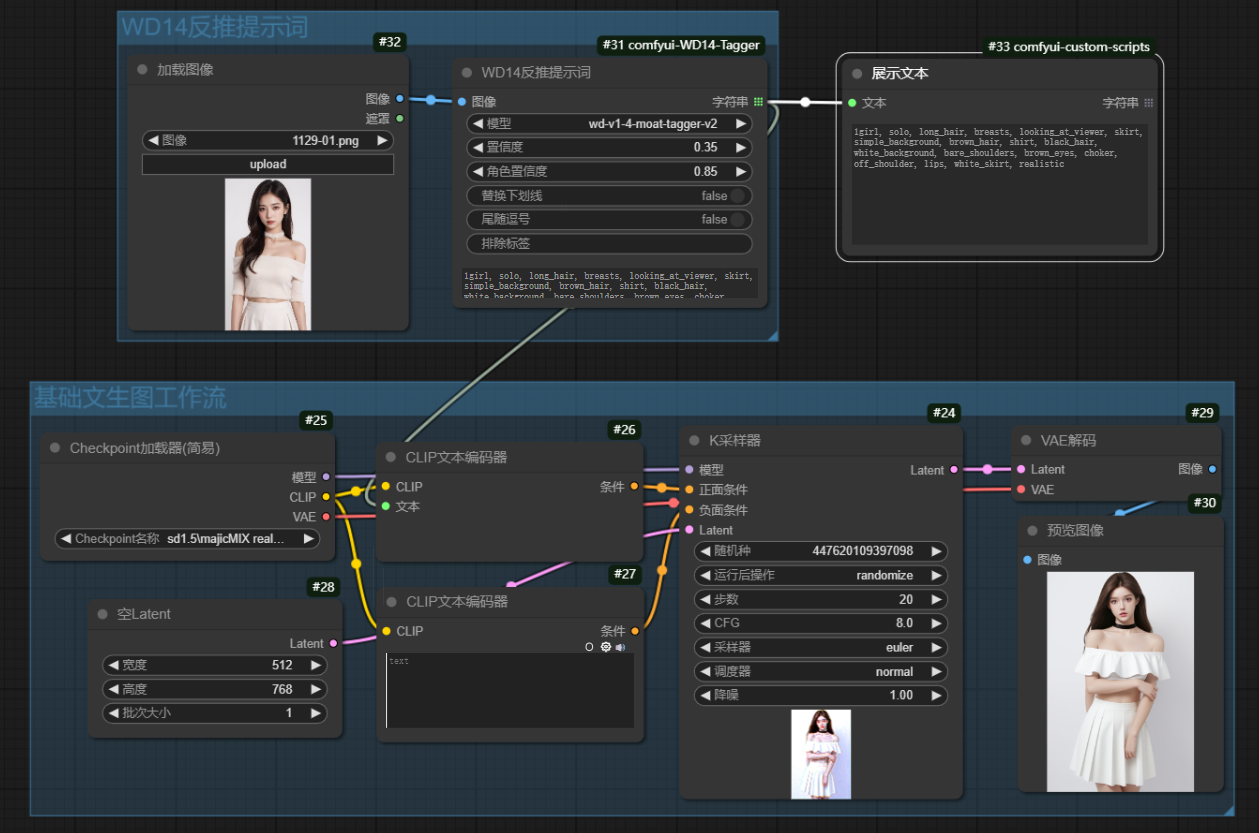Screen dimensions: 1259x833
Task: Adjust the 降噪 1.00 value control
Action: pos(820,695)
